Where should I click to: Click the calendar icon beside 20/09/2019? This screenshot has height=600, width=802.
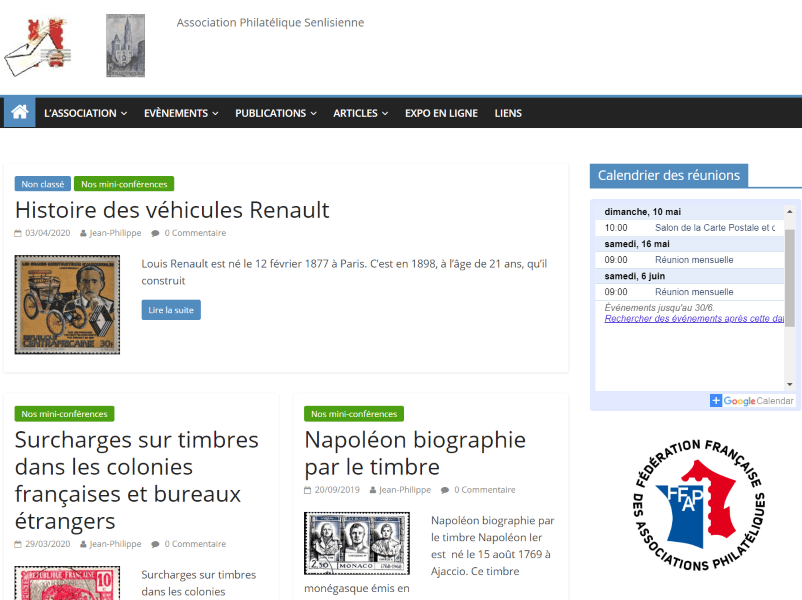click(x=307, y=490)
